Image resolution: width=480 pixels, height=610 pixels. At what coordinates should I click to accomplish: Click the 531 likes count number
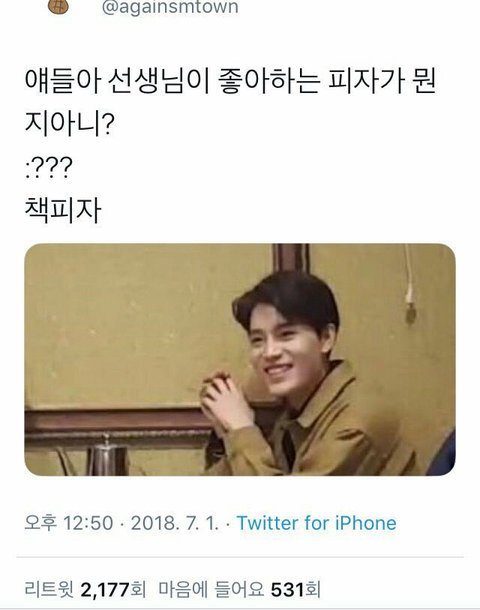[x=287, y=590]
